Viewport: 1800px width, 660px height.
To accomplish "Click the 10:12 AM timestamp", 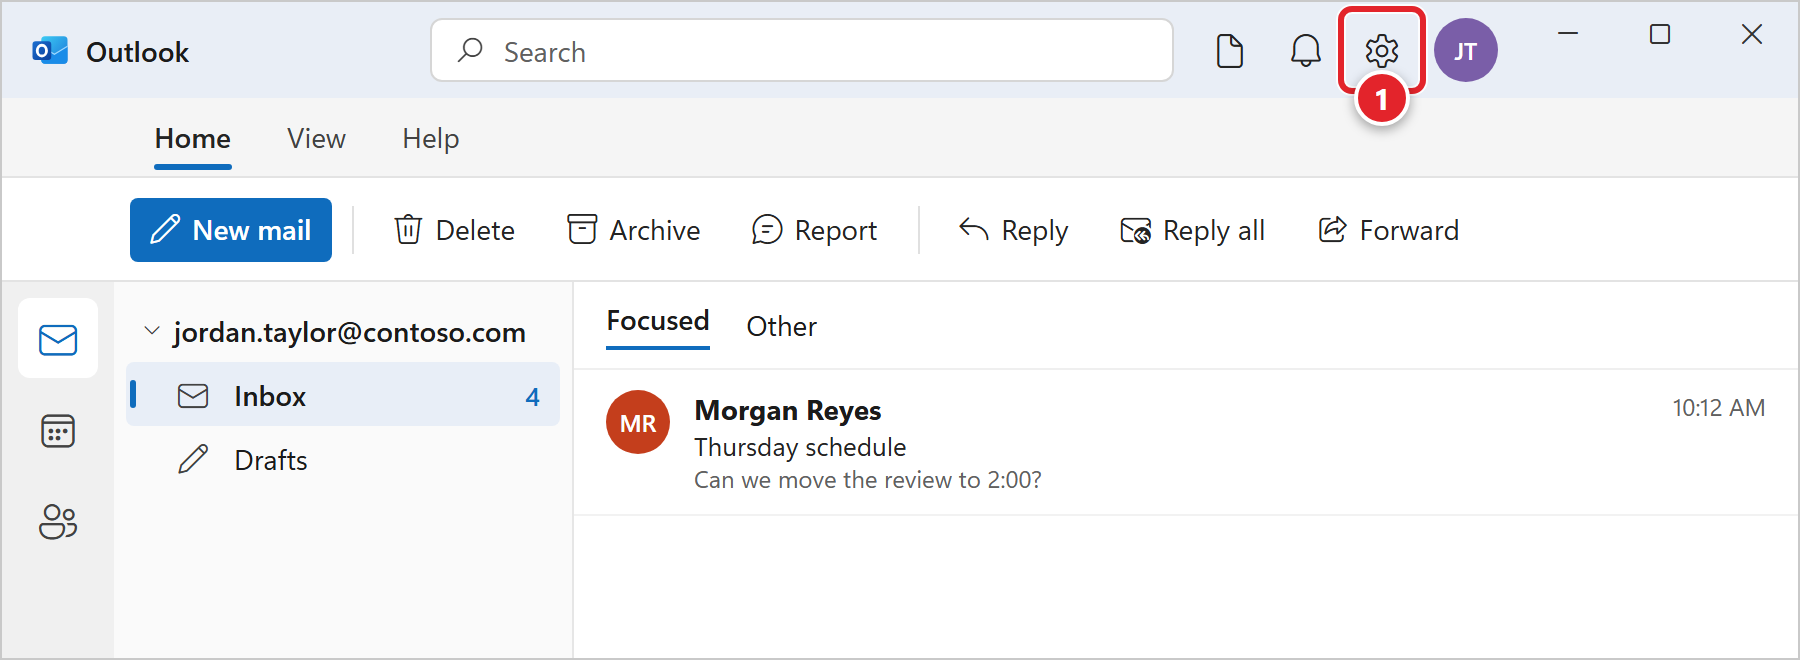I will tap(1719, 408).
